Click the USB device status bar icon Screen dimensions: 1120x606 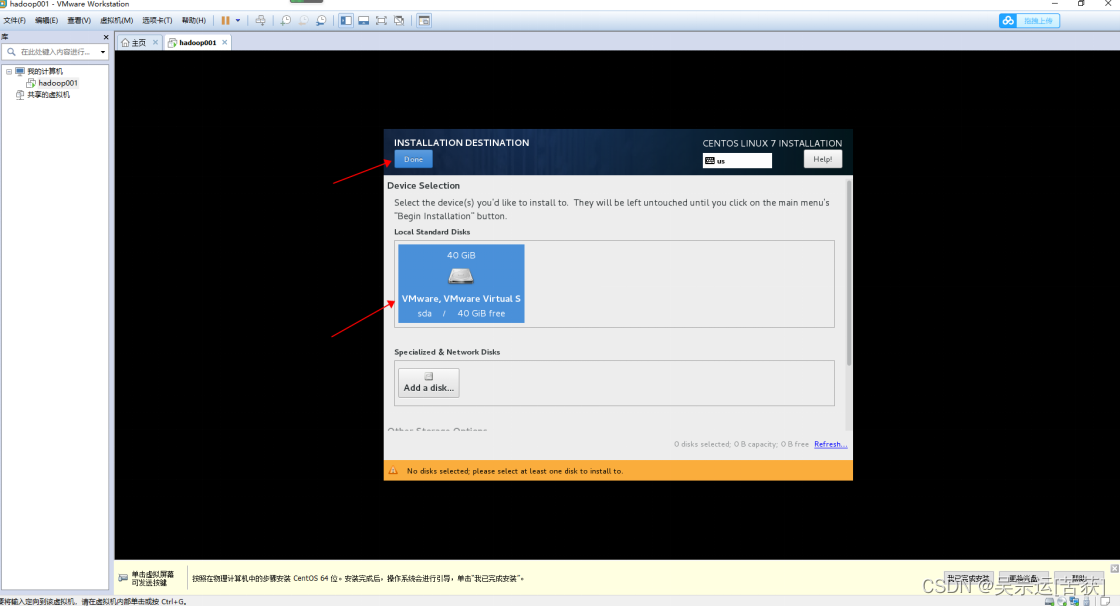1087,602
